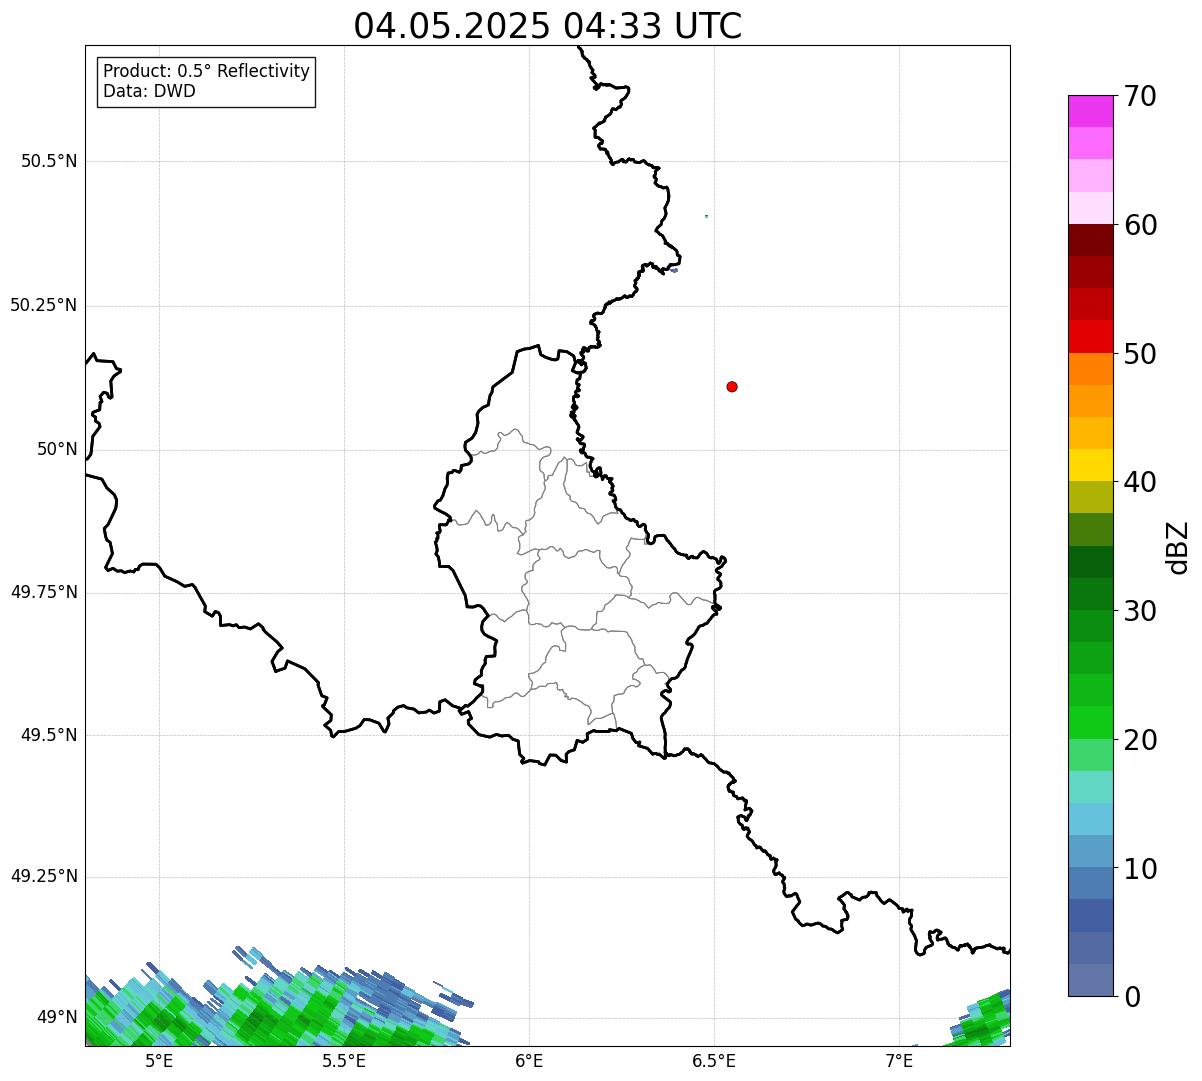The image size is (1202, 1081).
Task: Click the 49.75°N latitude label
Action: click(44, 592)
